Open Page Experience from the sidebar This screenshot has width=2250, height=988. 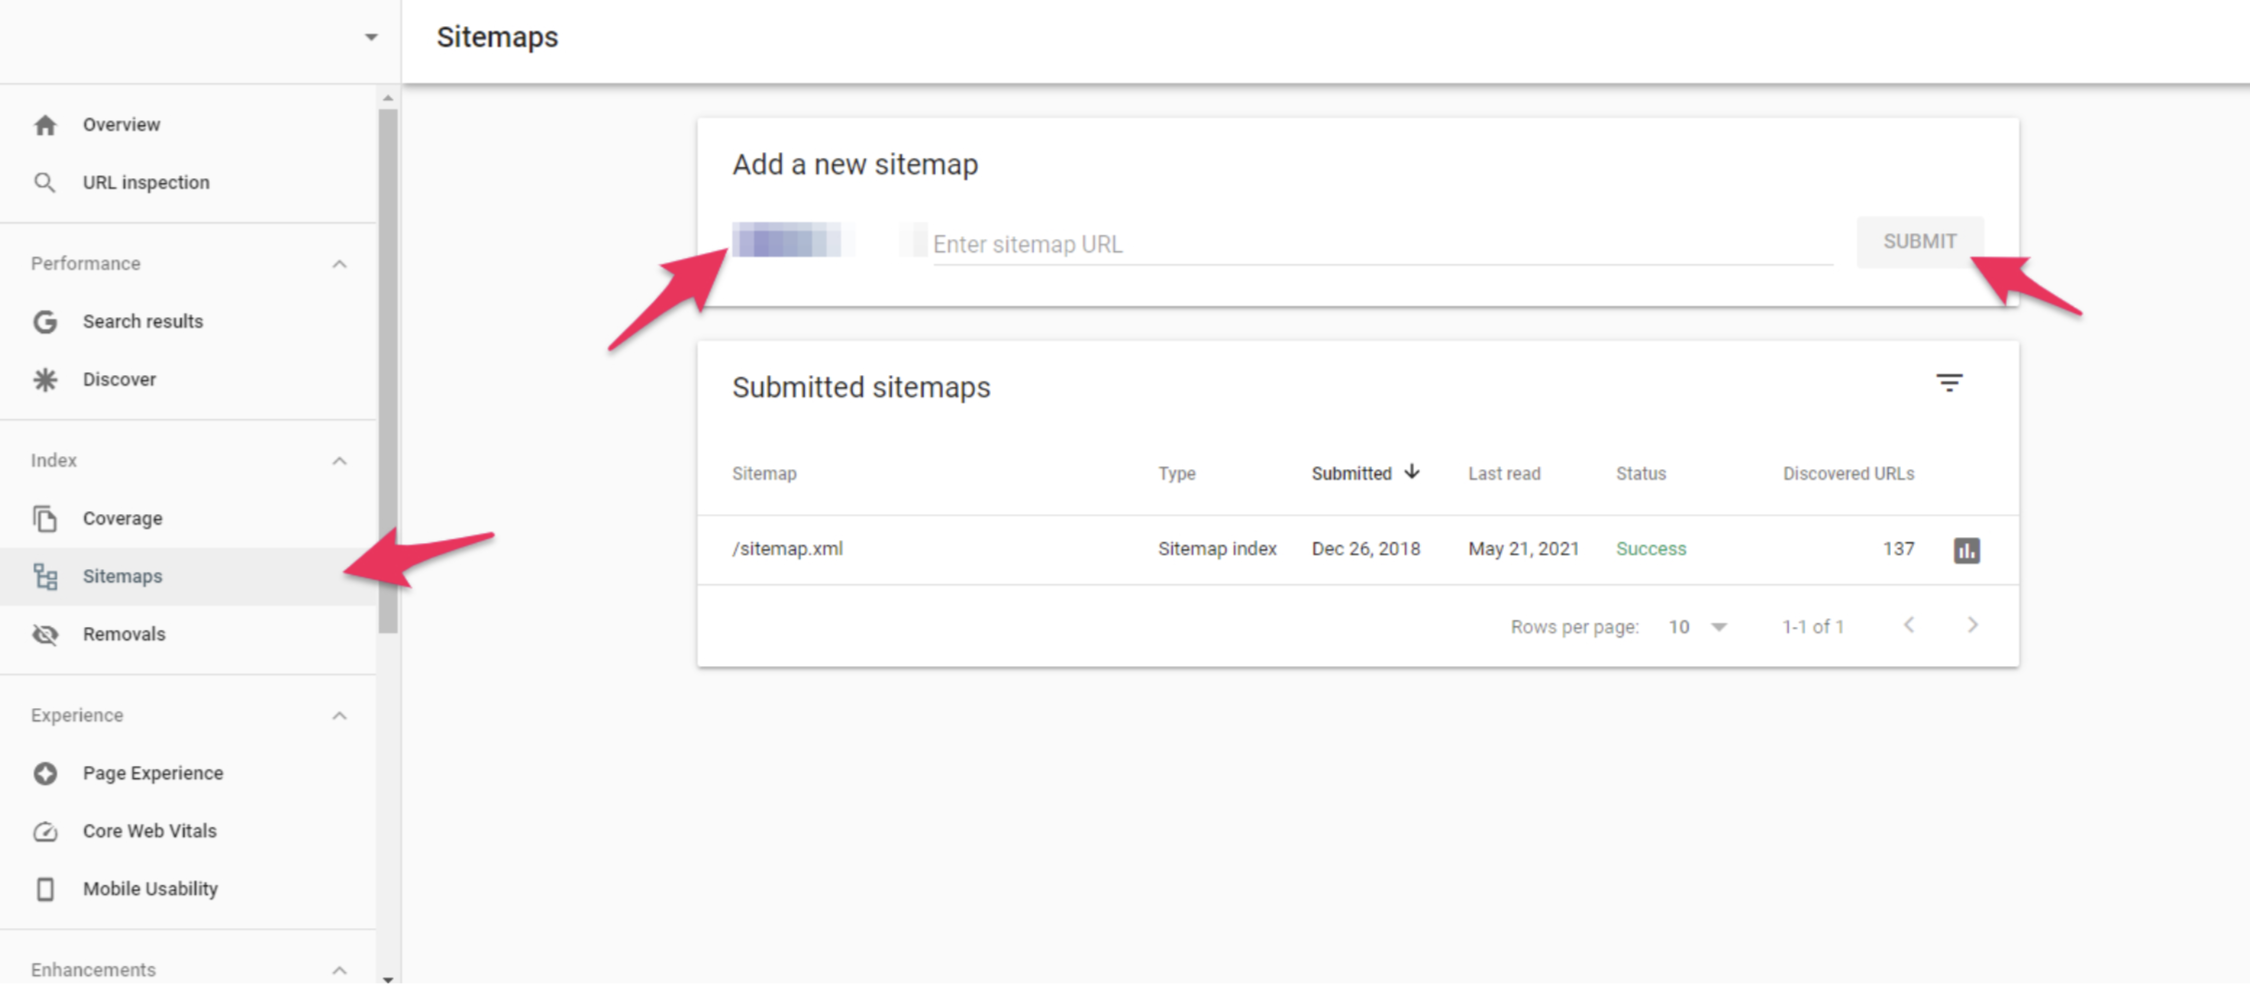[x=152, y=773]
